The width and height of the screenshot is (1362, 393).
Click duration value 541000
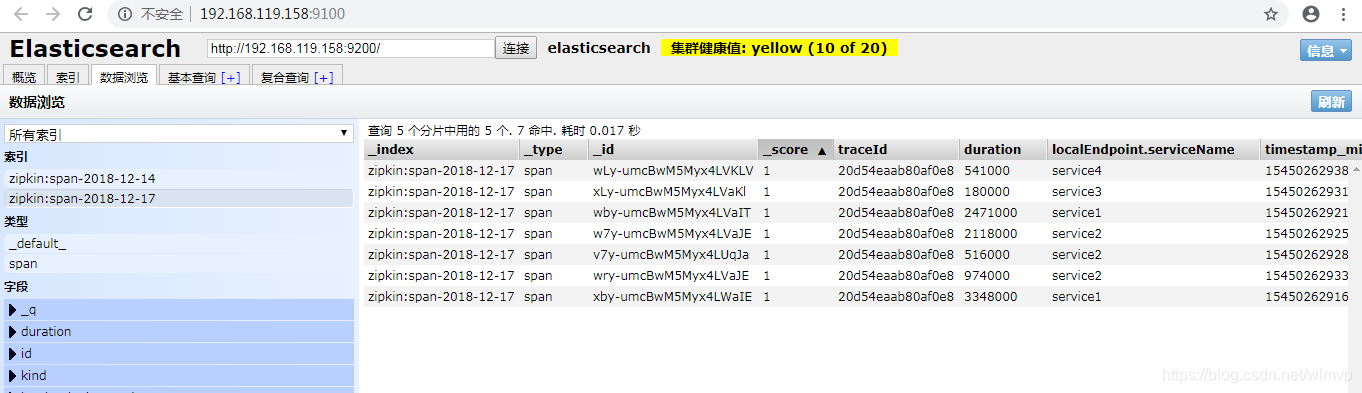coord(986,171)
